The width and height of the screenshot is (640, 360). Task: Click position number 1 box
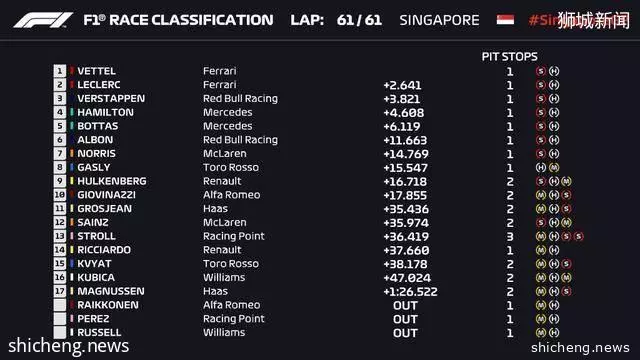click(60, 71)
